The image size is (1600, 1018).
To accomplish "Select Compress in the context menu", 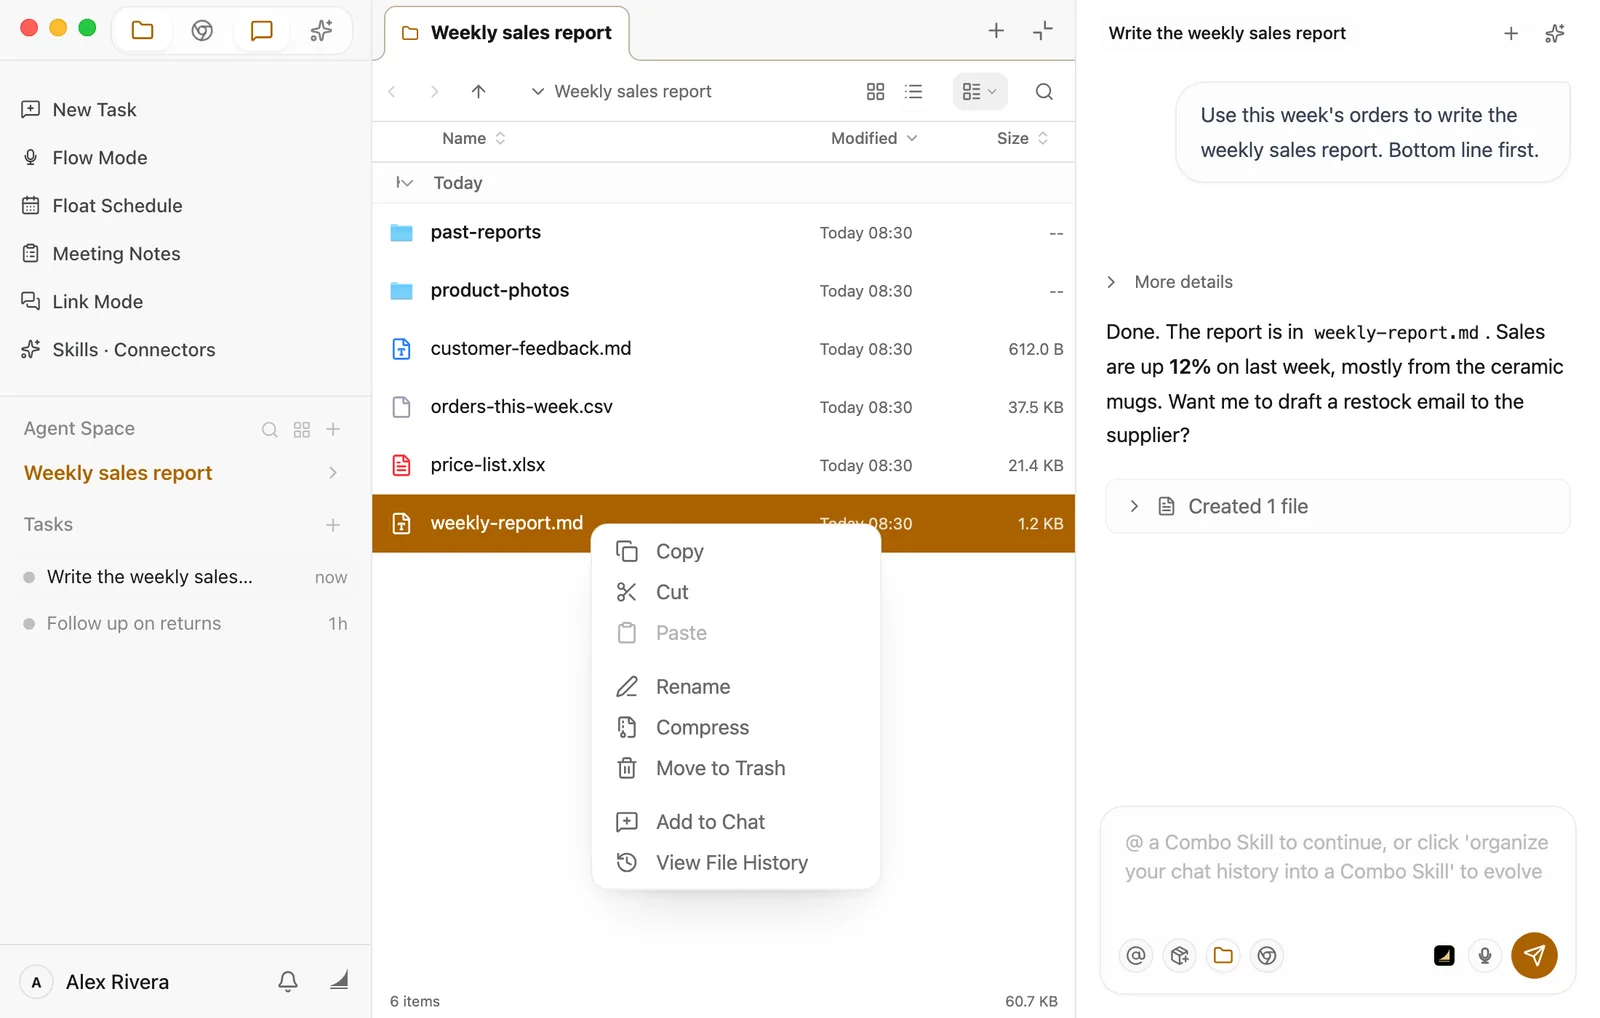I will coord(736,728).
